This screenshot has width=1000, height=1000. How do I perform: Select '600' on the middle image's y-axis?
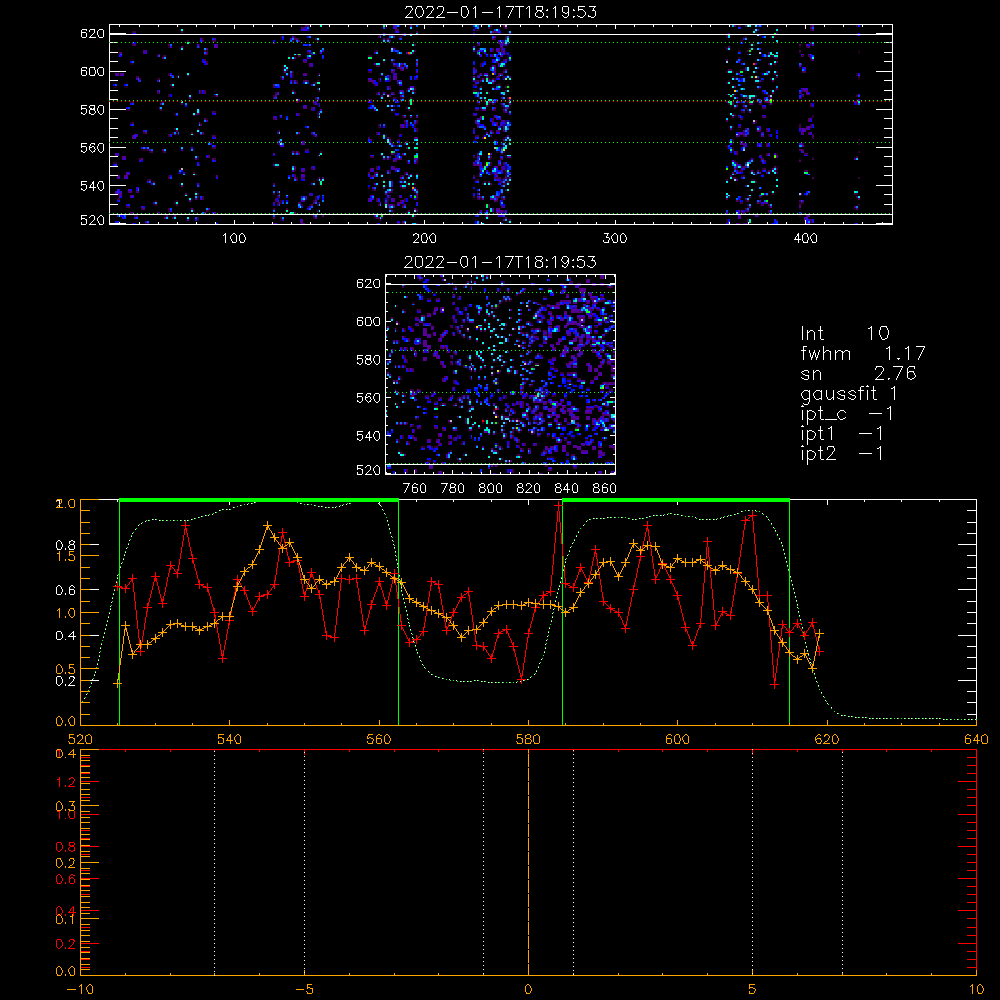pyautogui.click(x=368, y=321)
